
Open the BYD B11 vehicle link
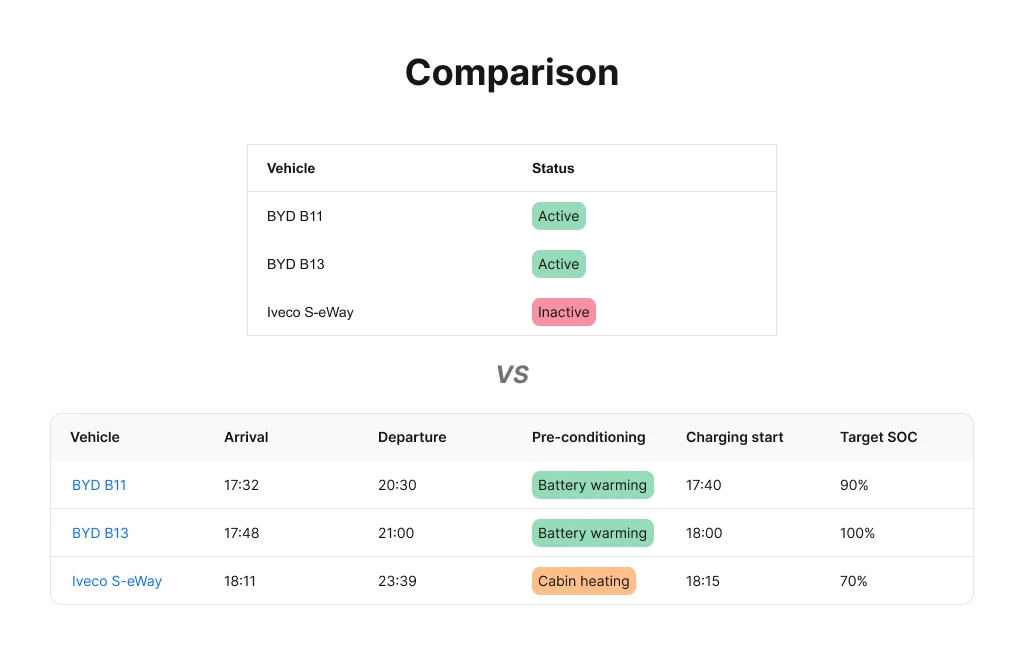click(x=99, y=485)
